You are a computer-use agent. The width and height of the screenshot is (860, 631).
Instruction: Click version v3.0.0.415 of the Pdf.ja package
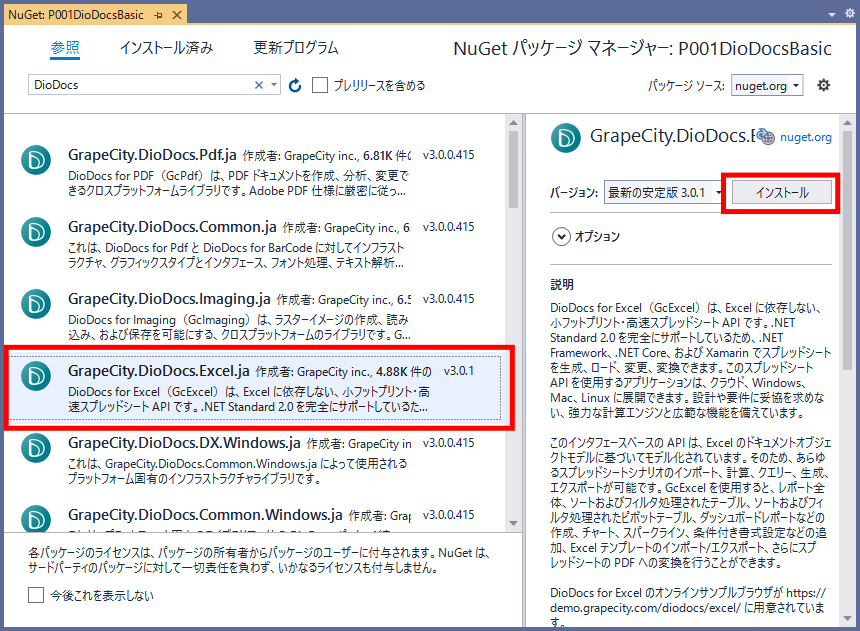(449, 155)
